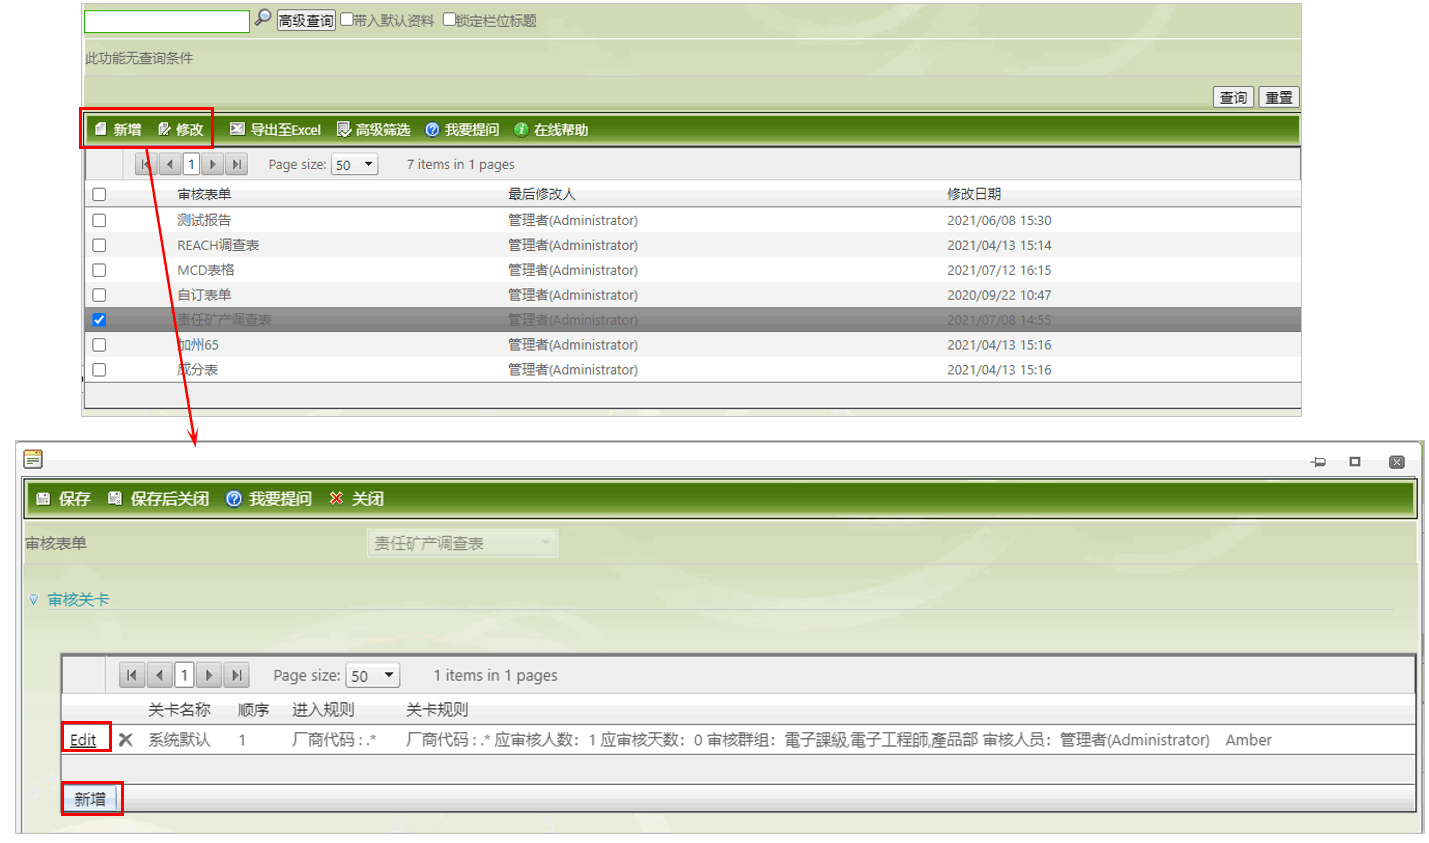This screenshot has width=1429, height=843.
Task: Go to last page in upper grid
Action: pyautogui.click(x=236, y=164)
